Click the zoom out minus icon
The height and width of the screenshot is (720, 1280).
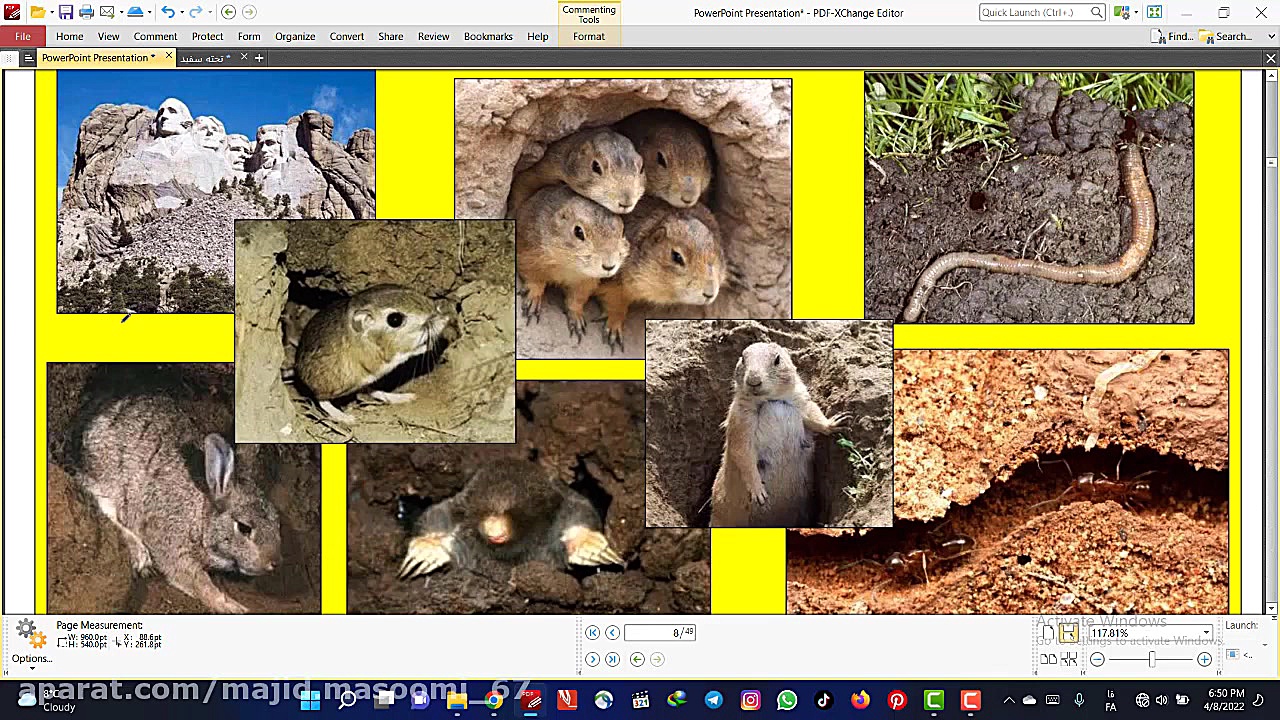point(1097,659)
